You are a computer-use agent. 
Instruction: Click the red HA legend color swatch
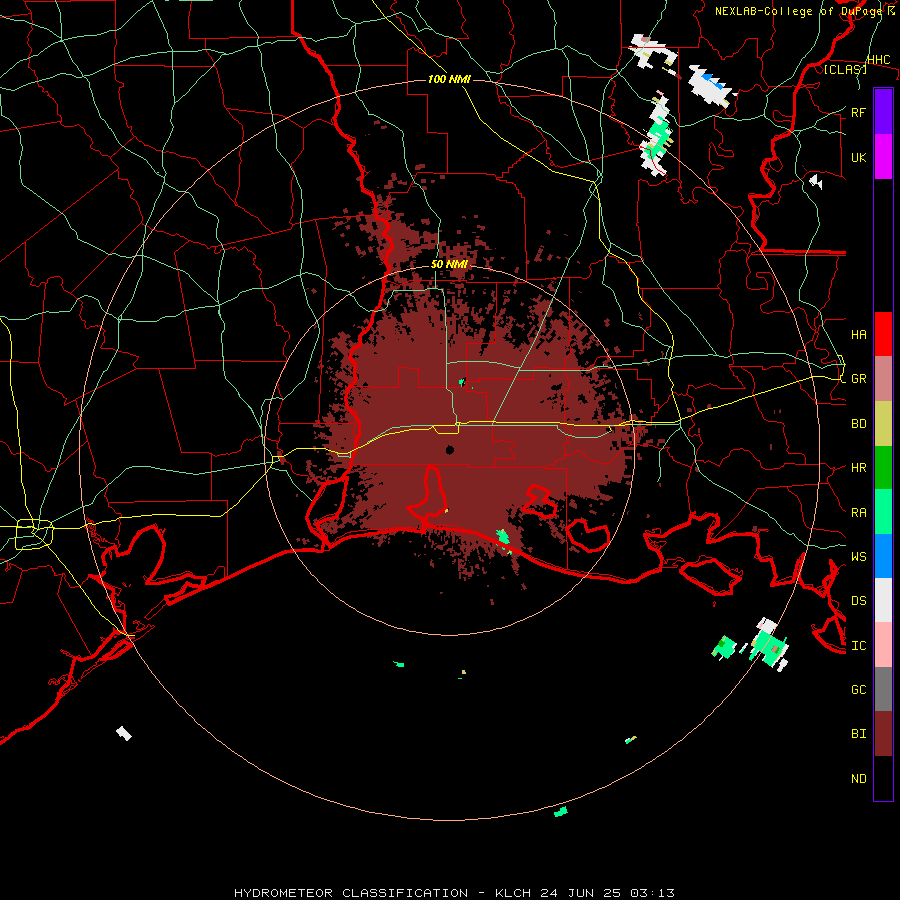[883, 334]
